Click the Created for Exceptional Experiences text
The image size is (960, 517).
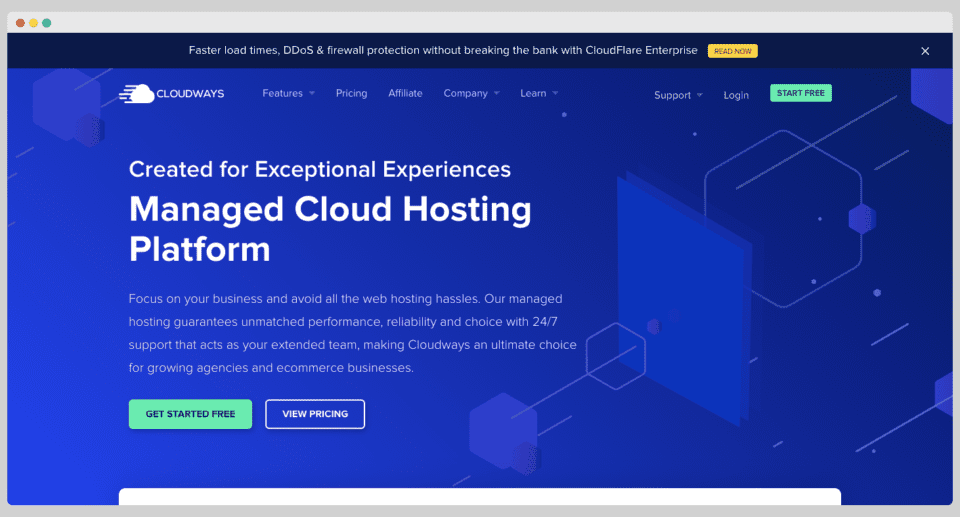(x=320, y=169)
